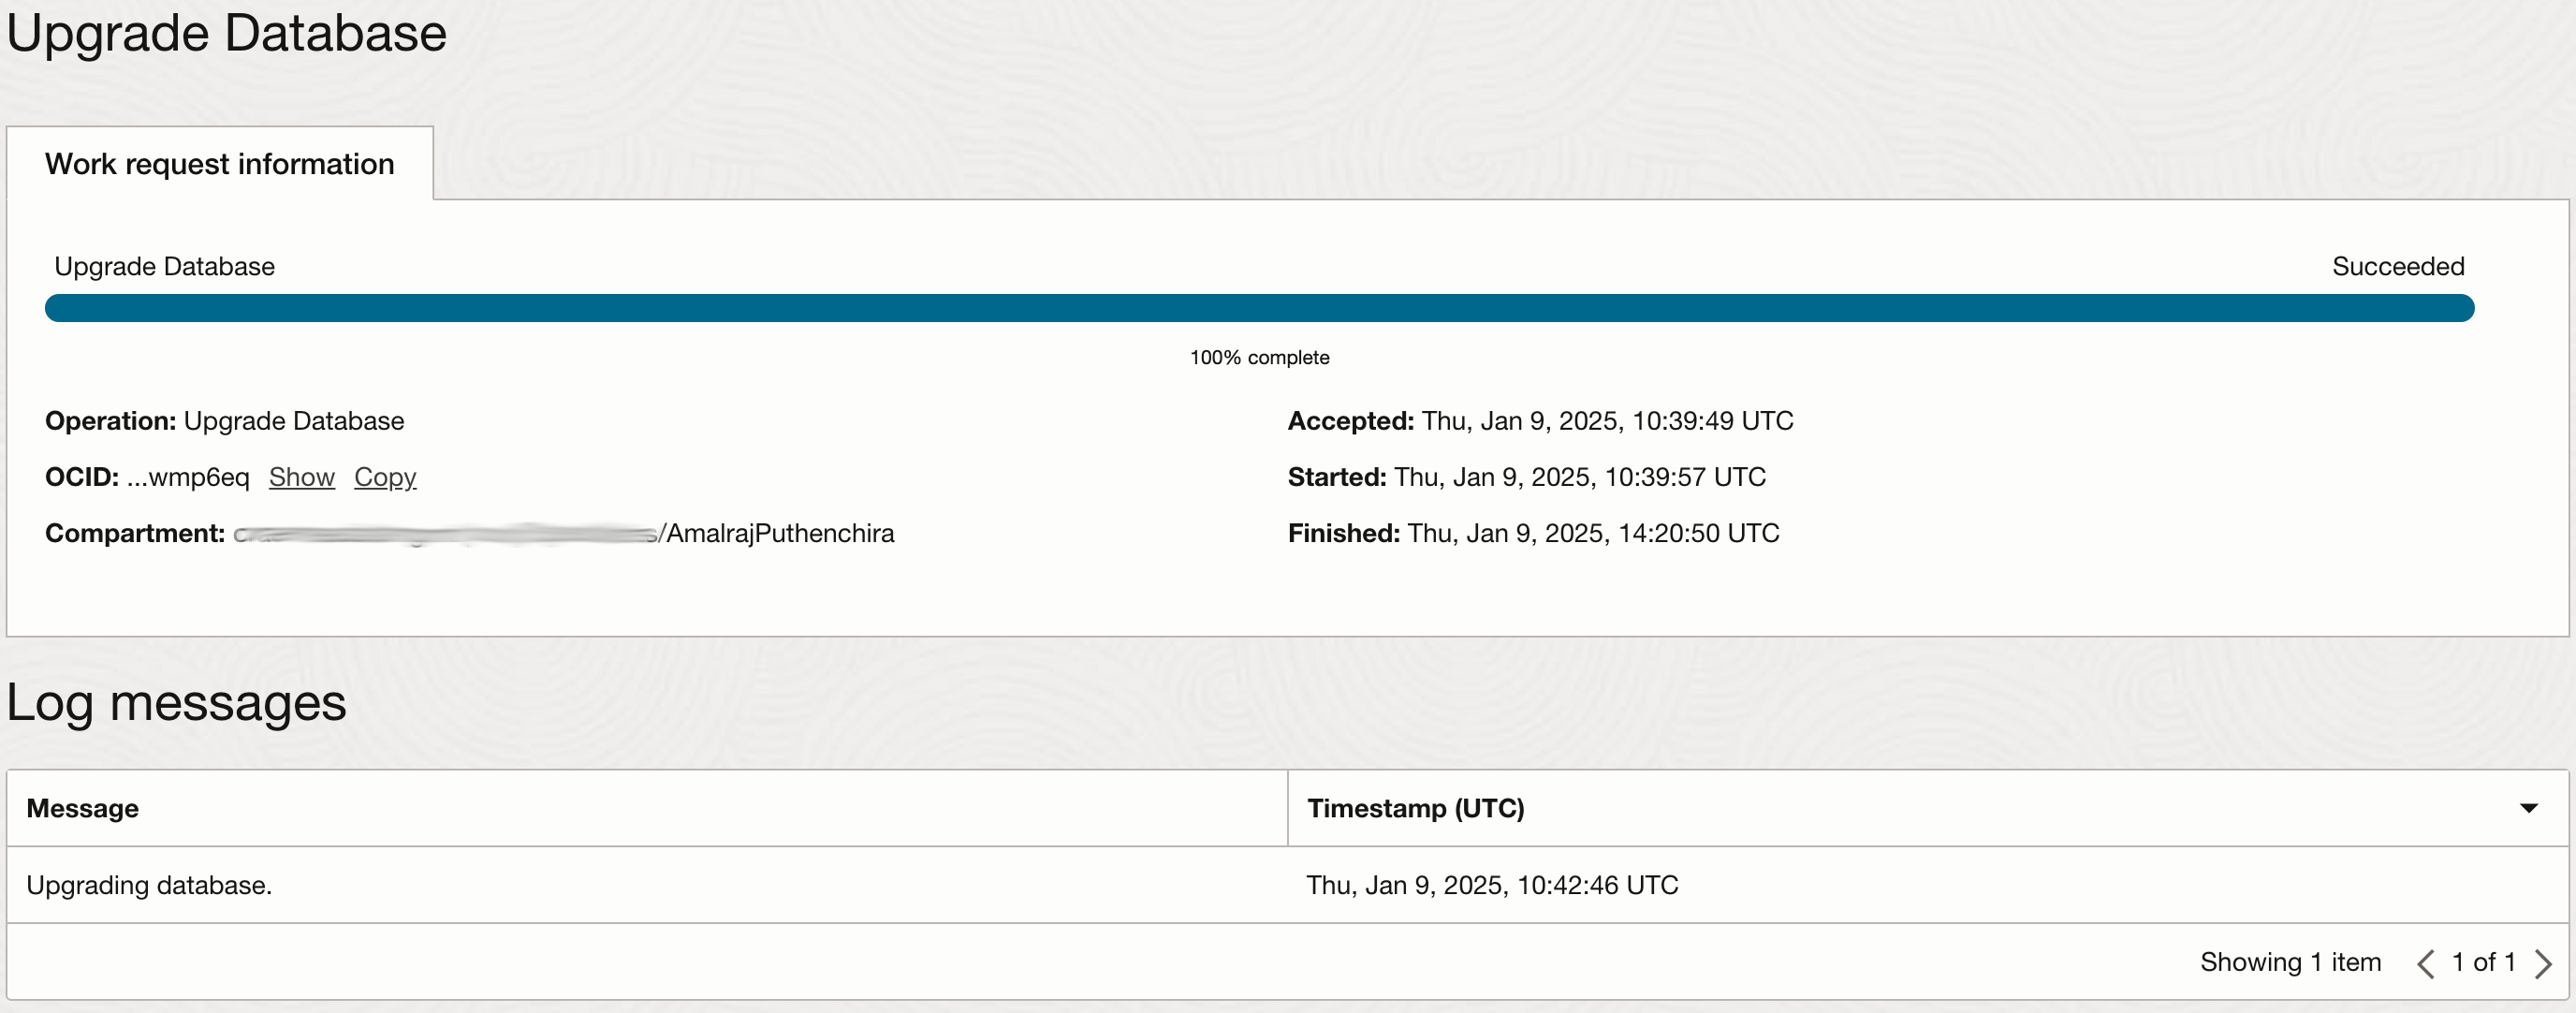Click the Finished time 14:20:50 UTC
Screen dimensions: 2576x1013
click(x=1593, y=533)
